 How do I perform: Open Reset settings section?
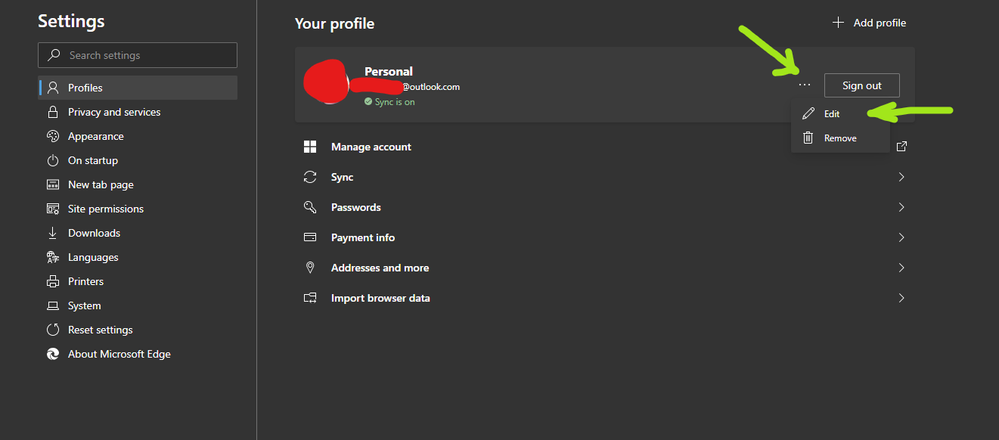[138, 330]
